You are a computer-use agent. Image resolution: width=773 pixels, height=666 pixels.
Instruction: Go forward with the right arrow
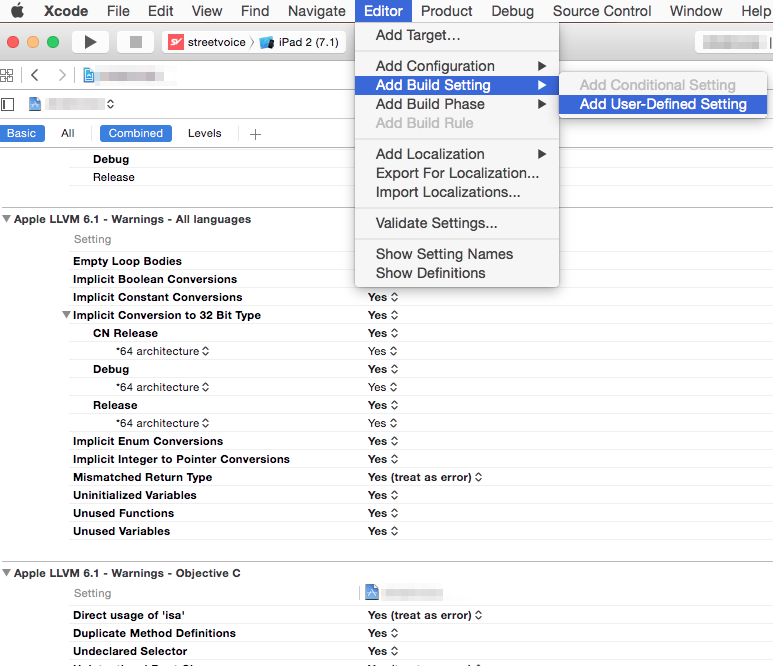click(x=62, y=75)
